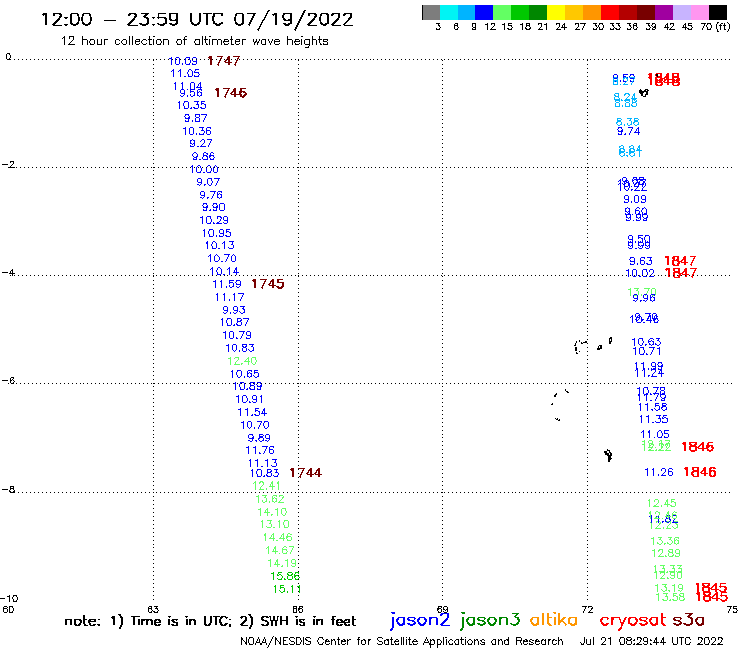Click the red 'cryosat' satellite label
Screen dimensions: 740x650
click(632, 621)
